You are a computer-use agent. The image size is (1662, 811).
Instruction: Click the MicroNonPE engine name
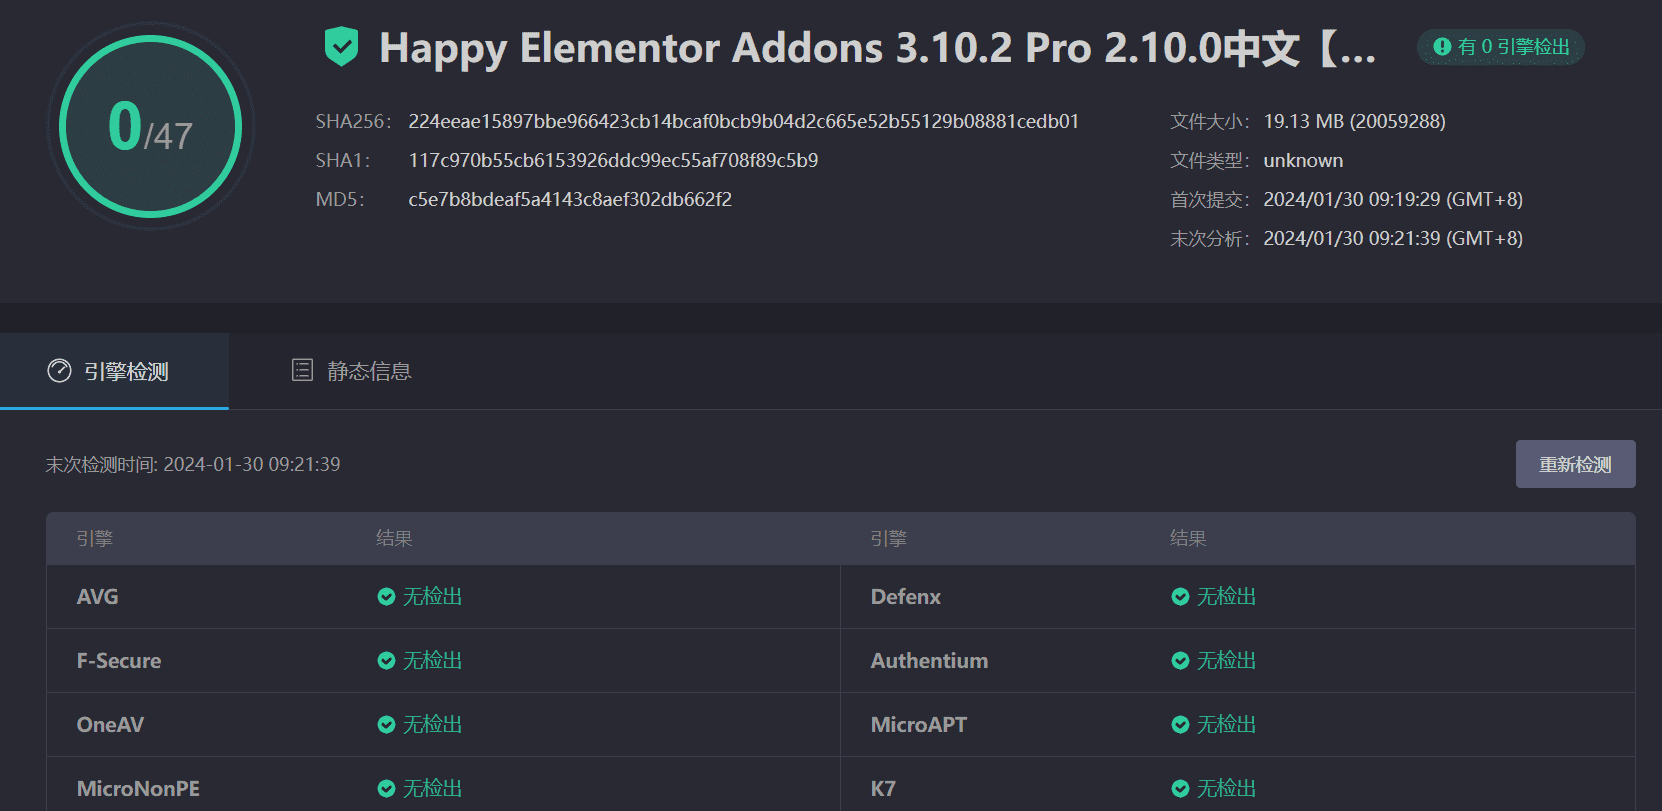[x=138, y=788]
